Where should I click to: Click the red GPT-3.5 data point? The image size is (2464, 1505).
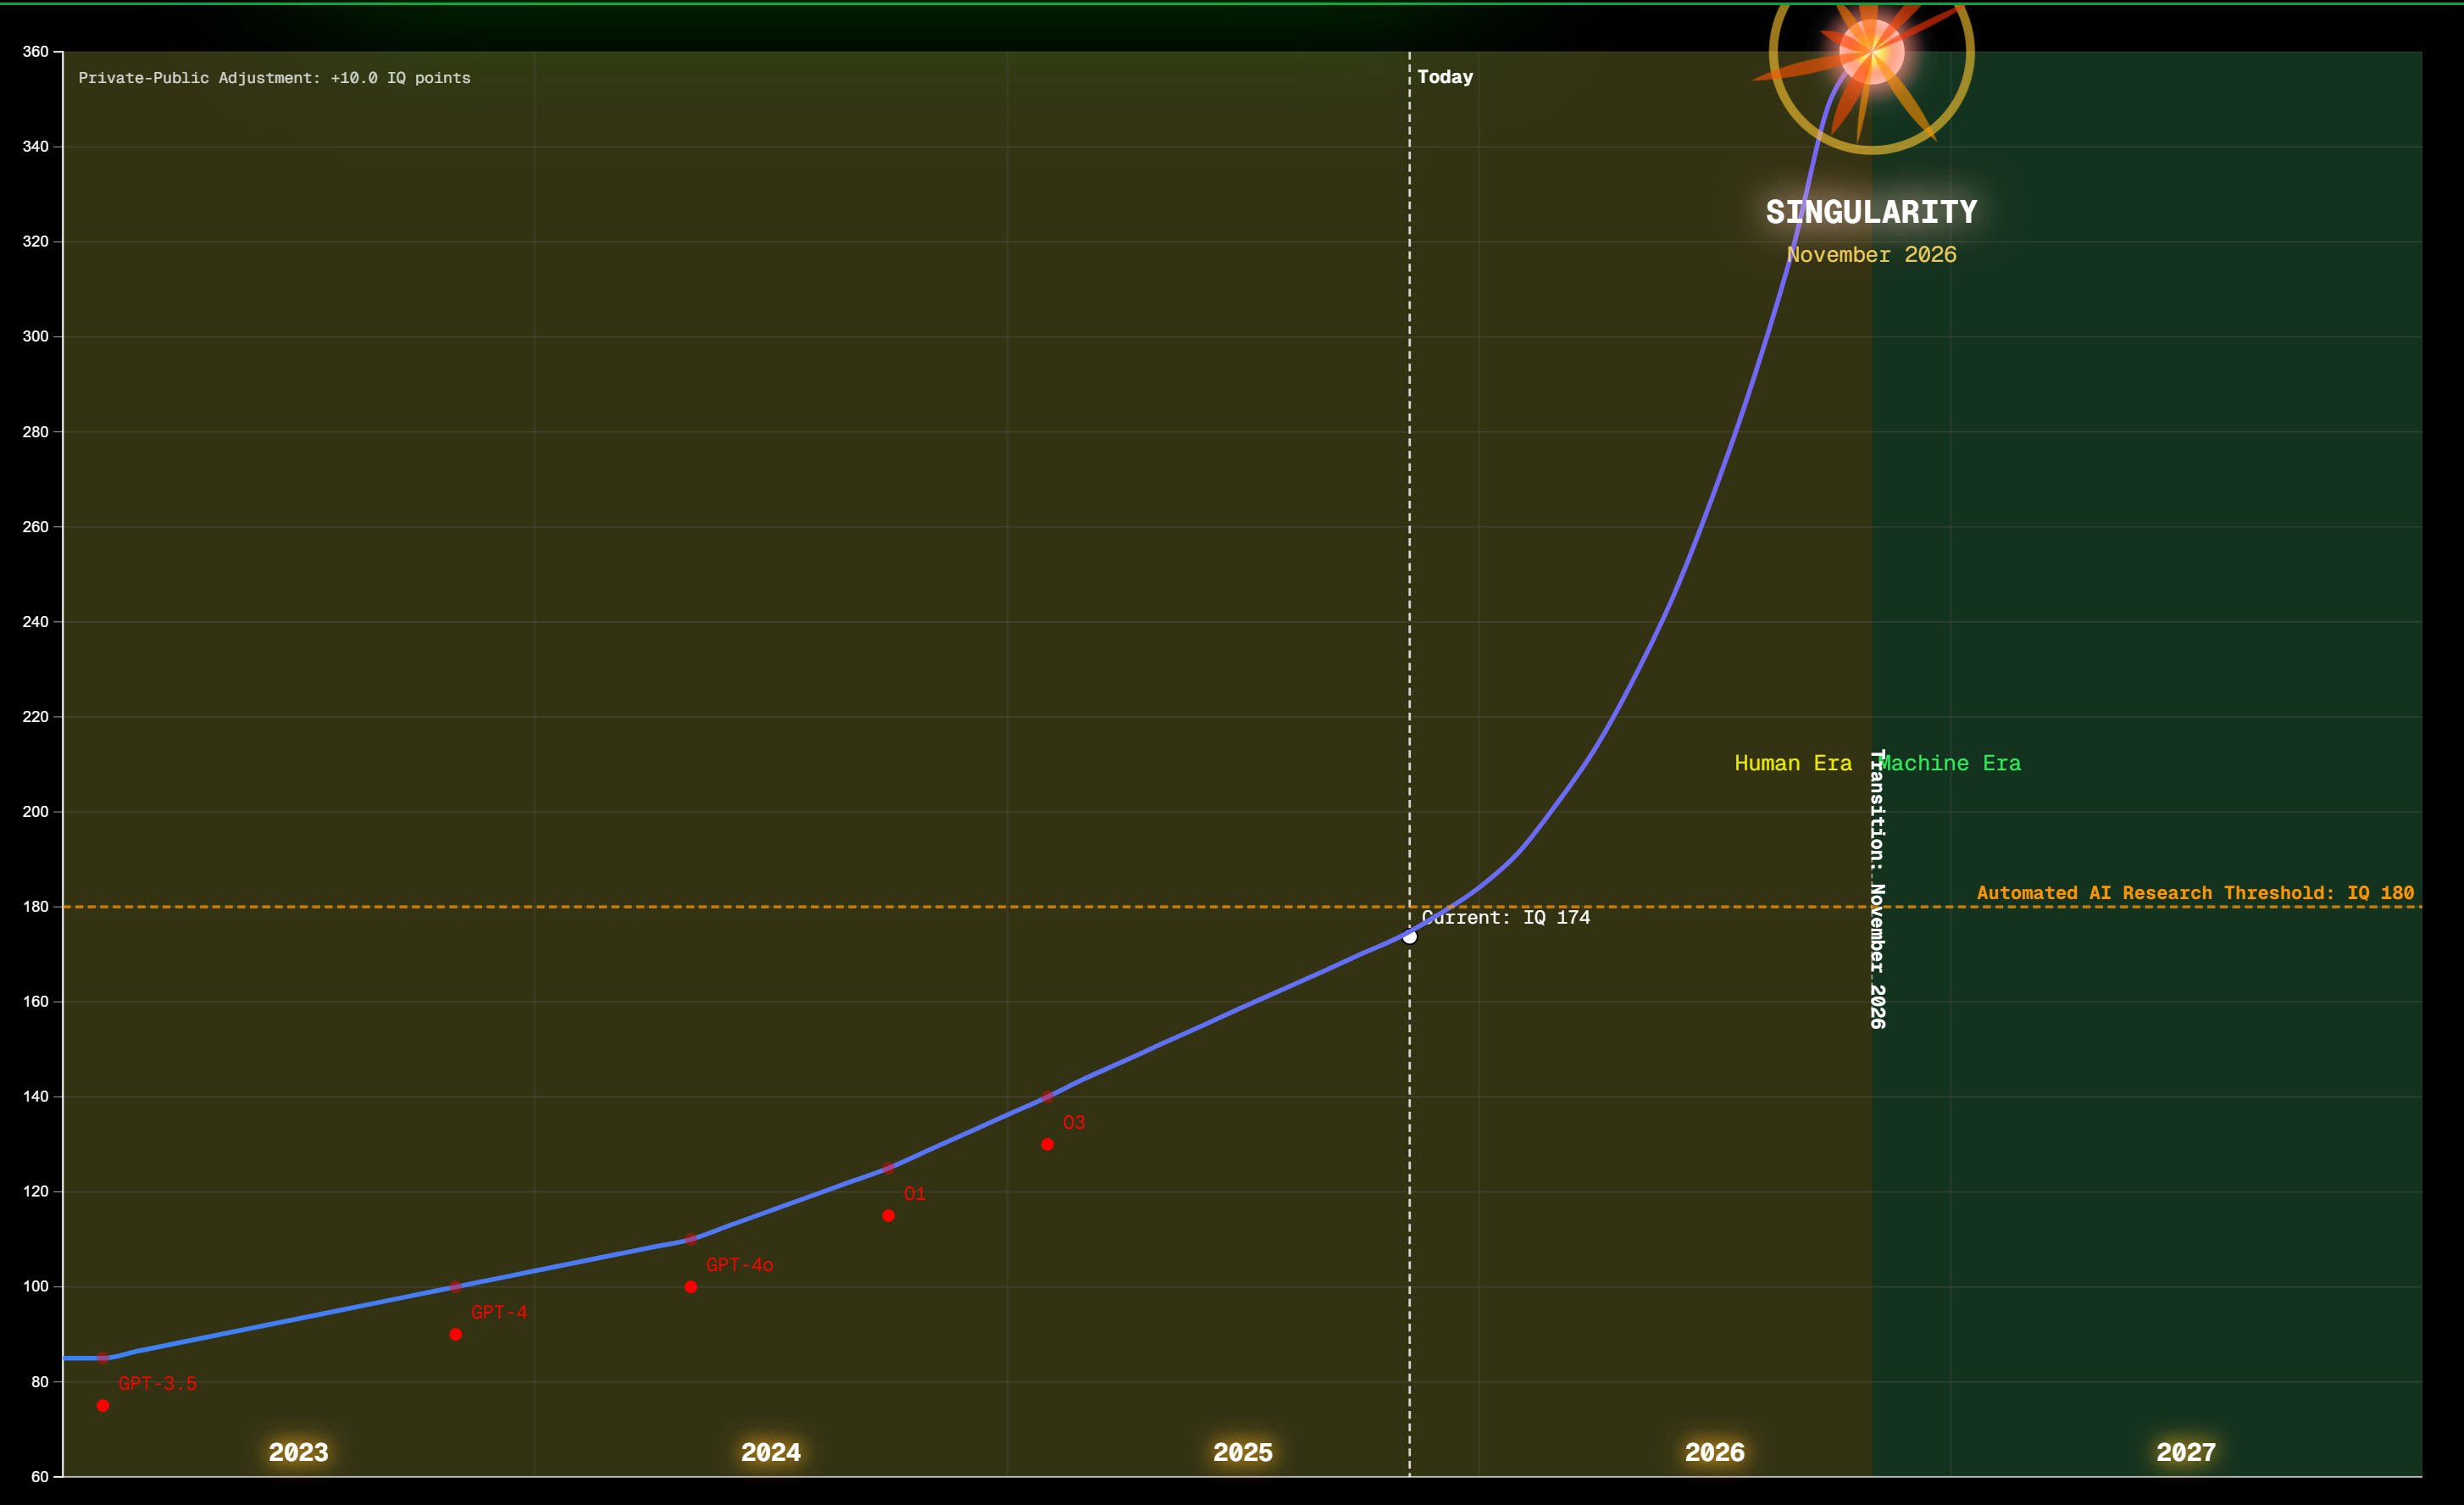pyautogui.click(x=103, y=1405)
